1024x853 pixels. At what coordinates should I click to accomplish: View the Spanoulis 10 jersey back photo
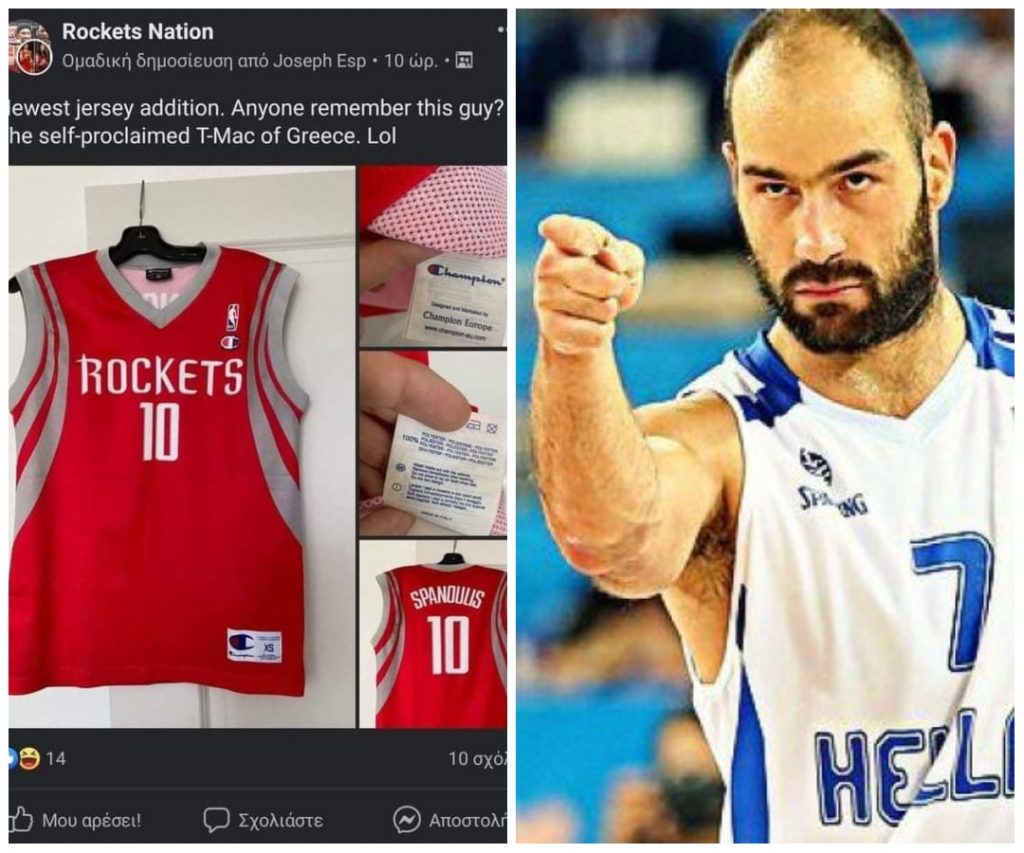coord(434,634)
